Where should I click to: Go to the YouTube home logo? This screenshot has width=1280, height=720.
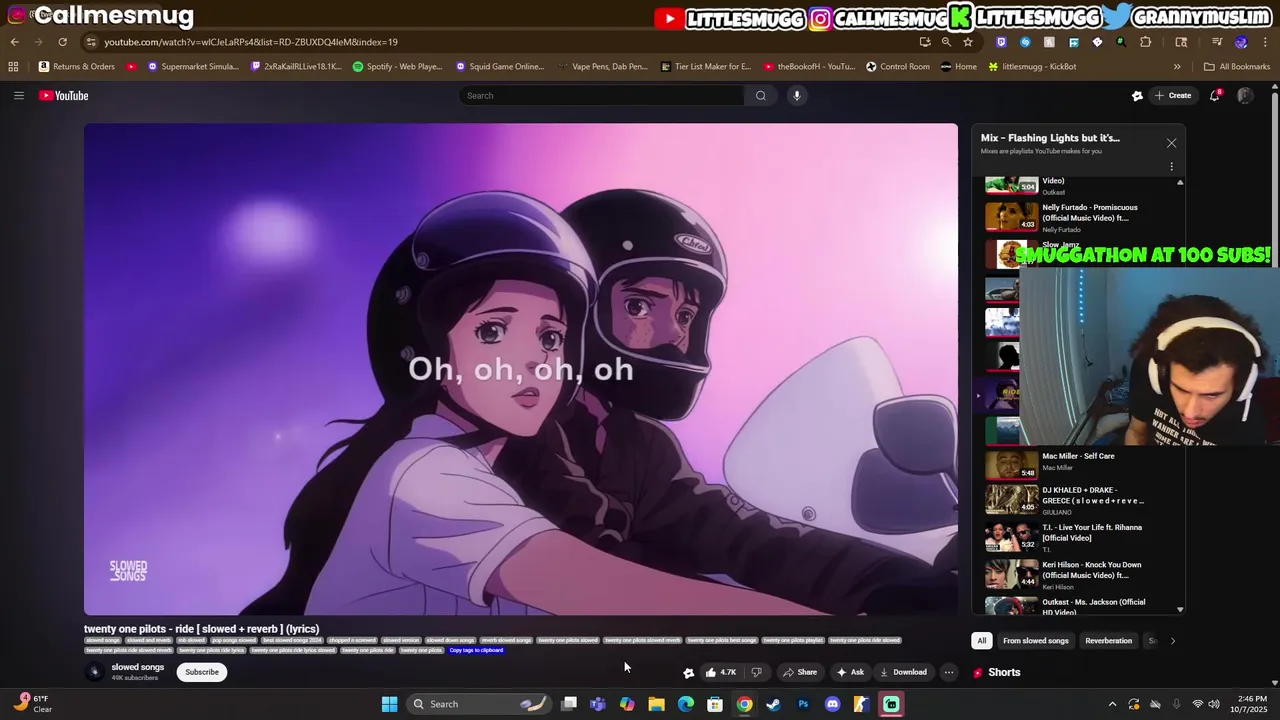click(x=64, y=96)
